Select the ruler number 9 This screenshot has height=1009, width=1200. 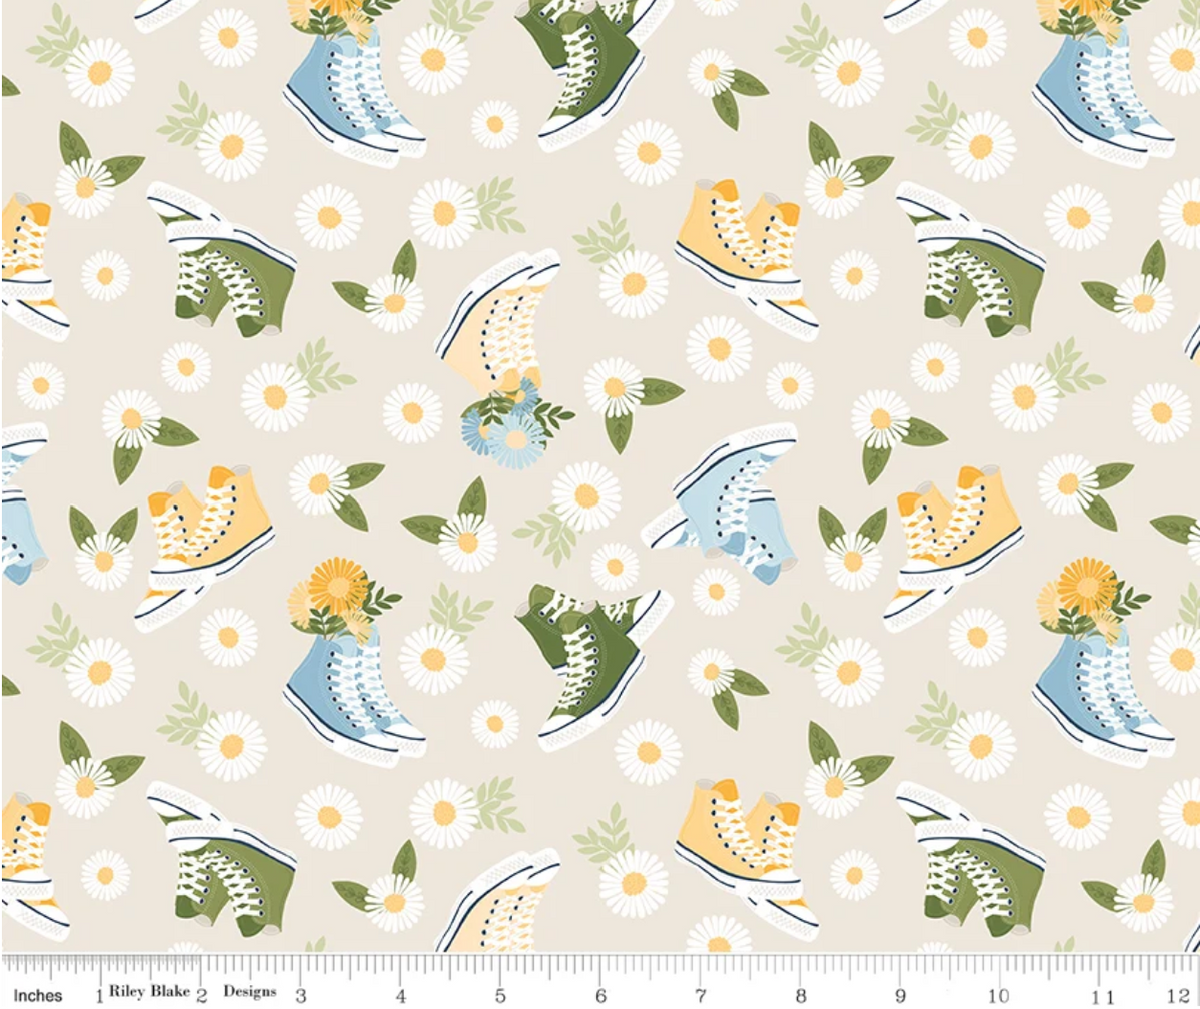[901, 997]
